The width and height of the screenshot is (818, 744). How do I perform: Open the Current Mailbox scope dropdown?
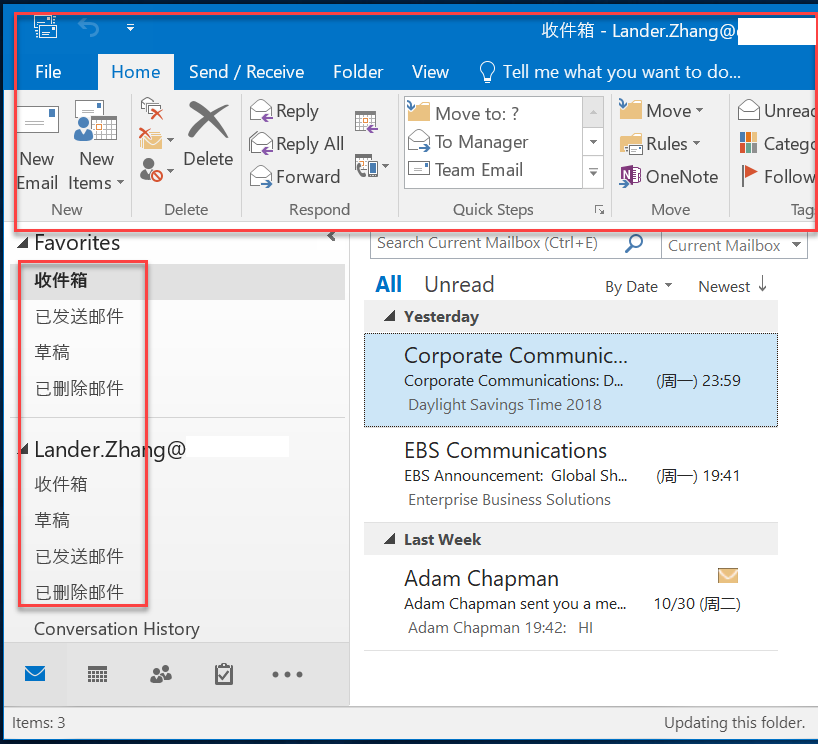pos(734,246)
